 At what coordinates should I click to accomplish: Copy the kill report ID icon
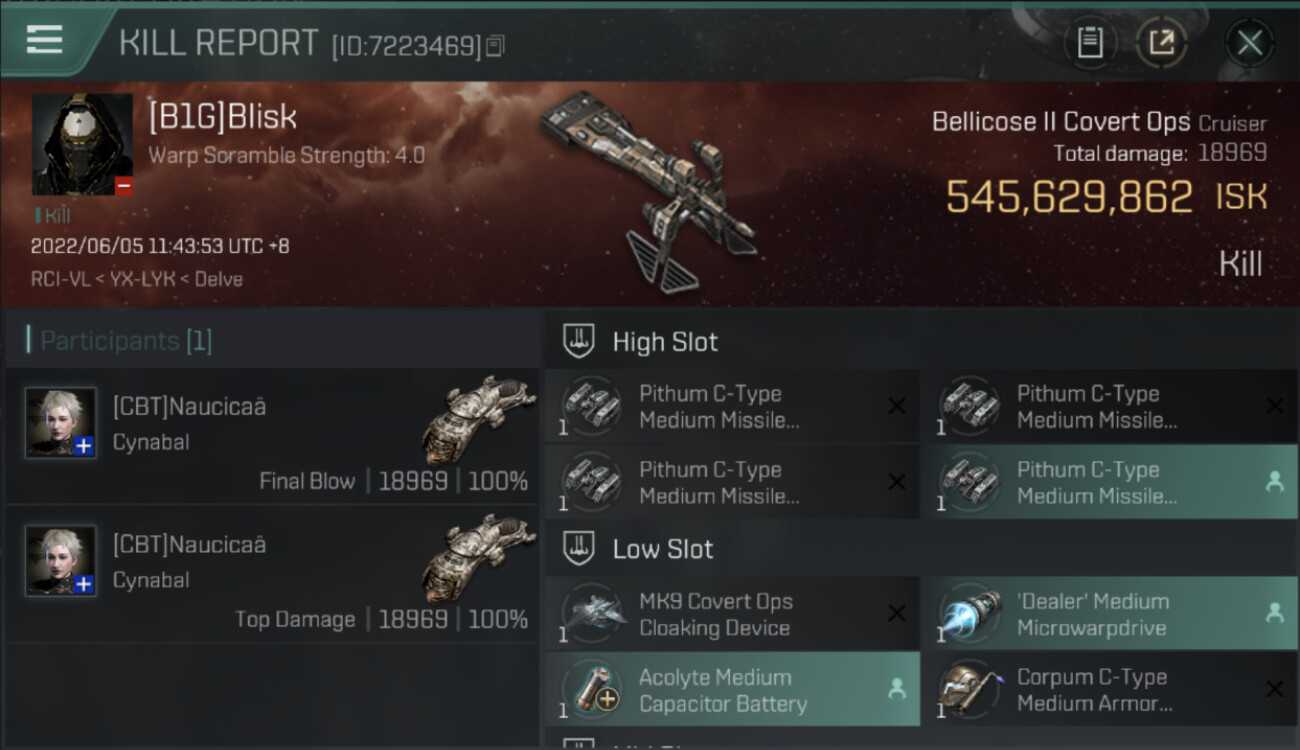[x=496, y=45]
